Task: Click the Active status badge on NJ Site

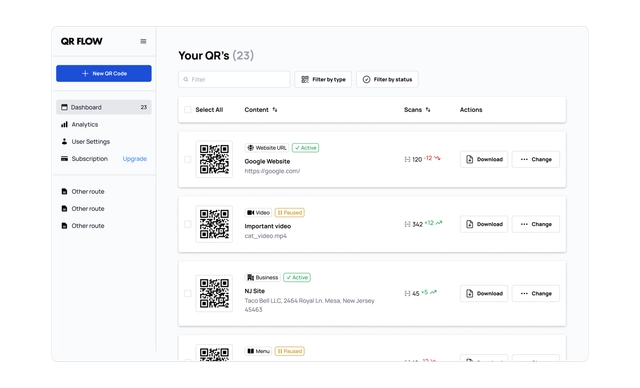Action: pos(297,277)
